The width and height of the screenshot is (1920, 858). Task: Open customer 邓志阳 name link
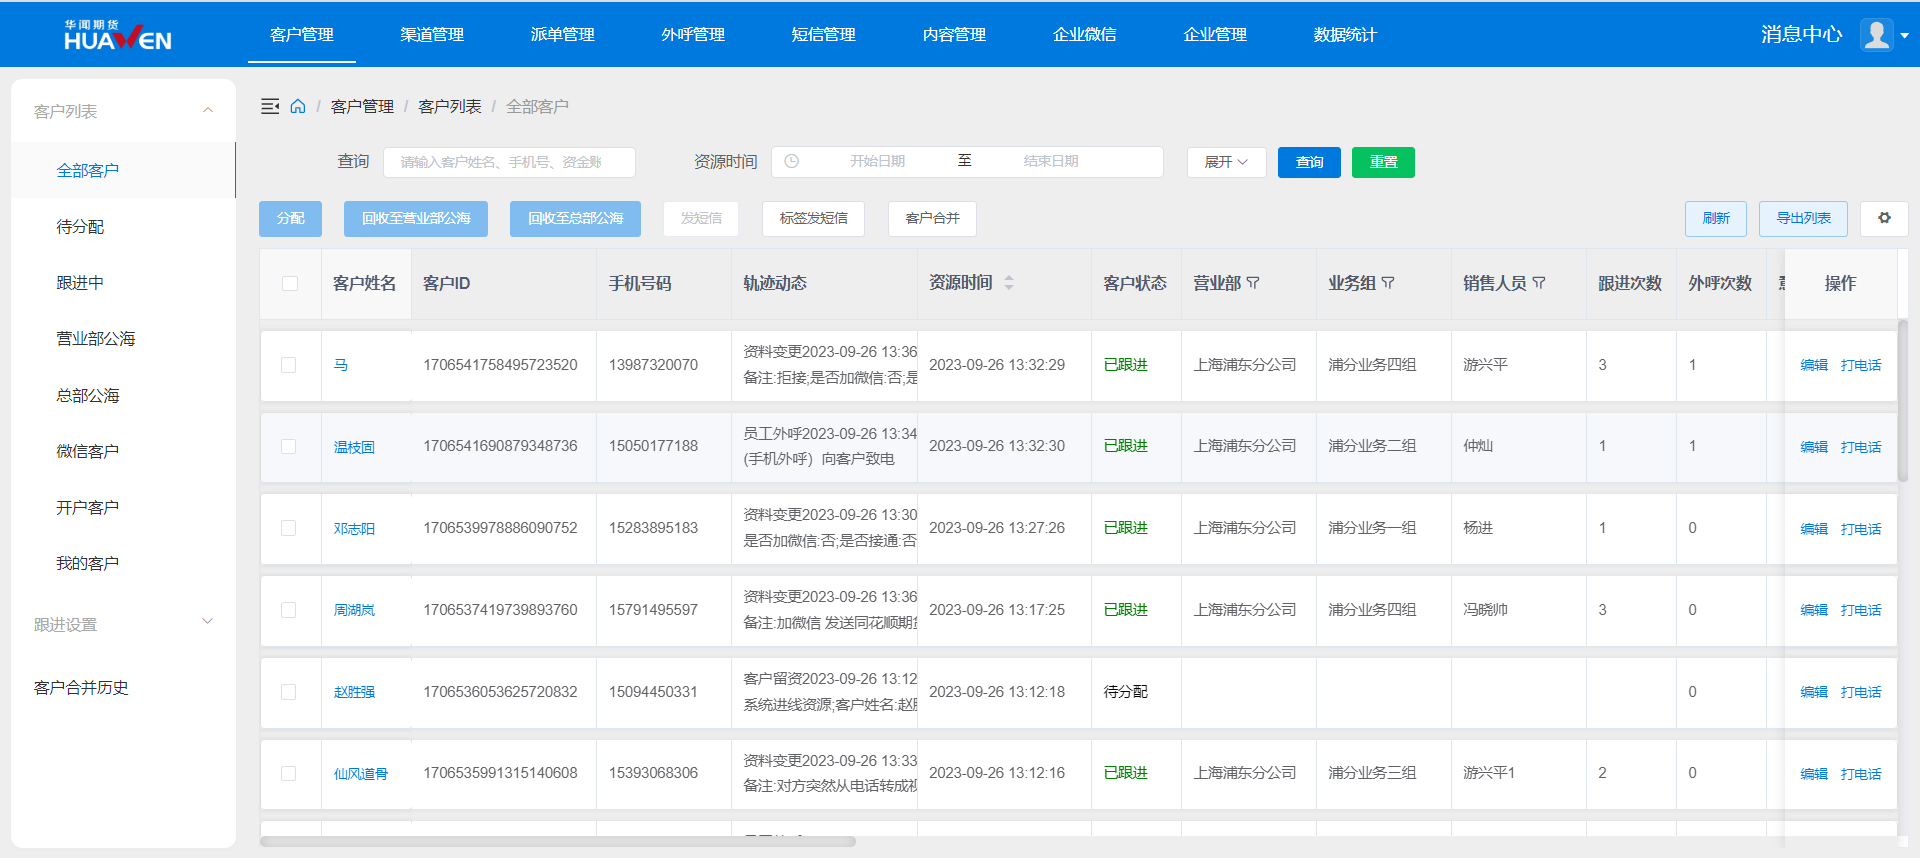coord(354,529)
